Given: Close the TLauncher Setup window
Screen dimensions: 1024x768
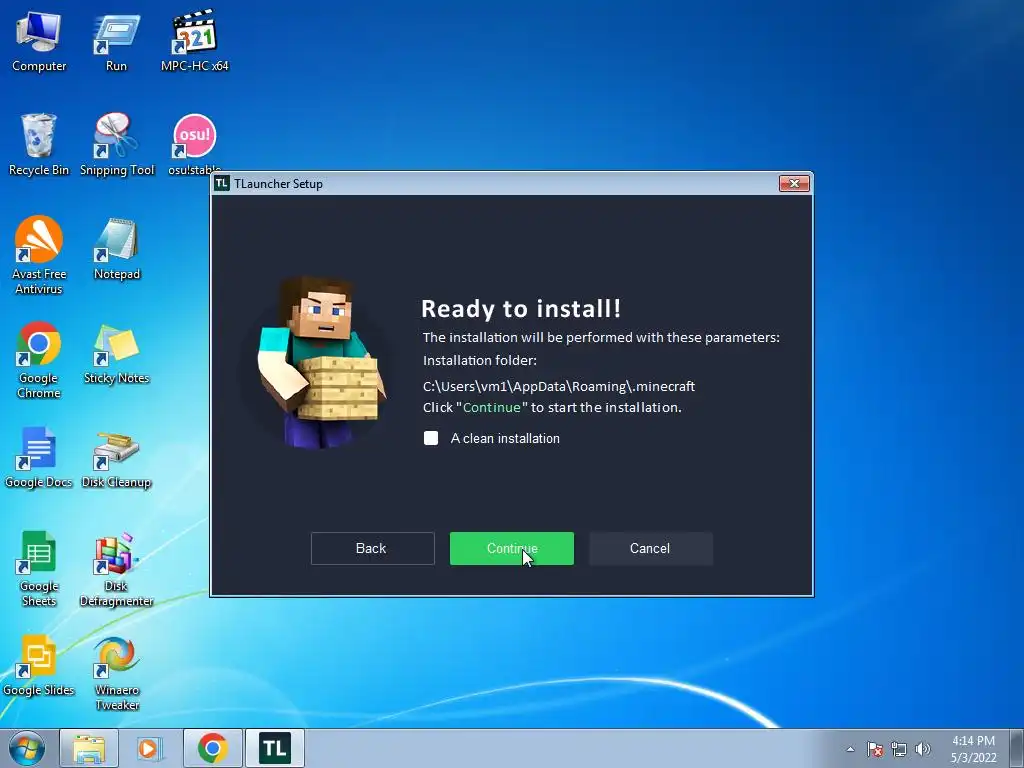Looking at the screenshot, I should [794, 184].
